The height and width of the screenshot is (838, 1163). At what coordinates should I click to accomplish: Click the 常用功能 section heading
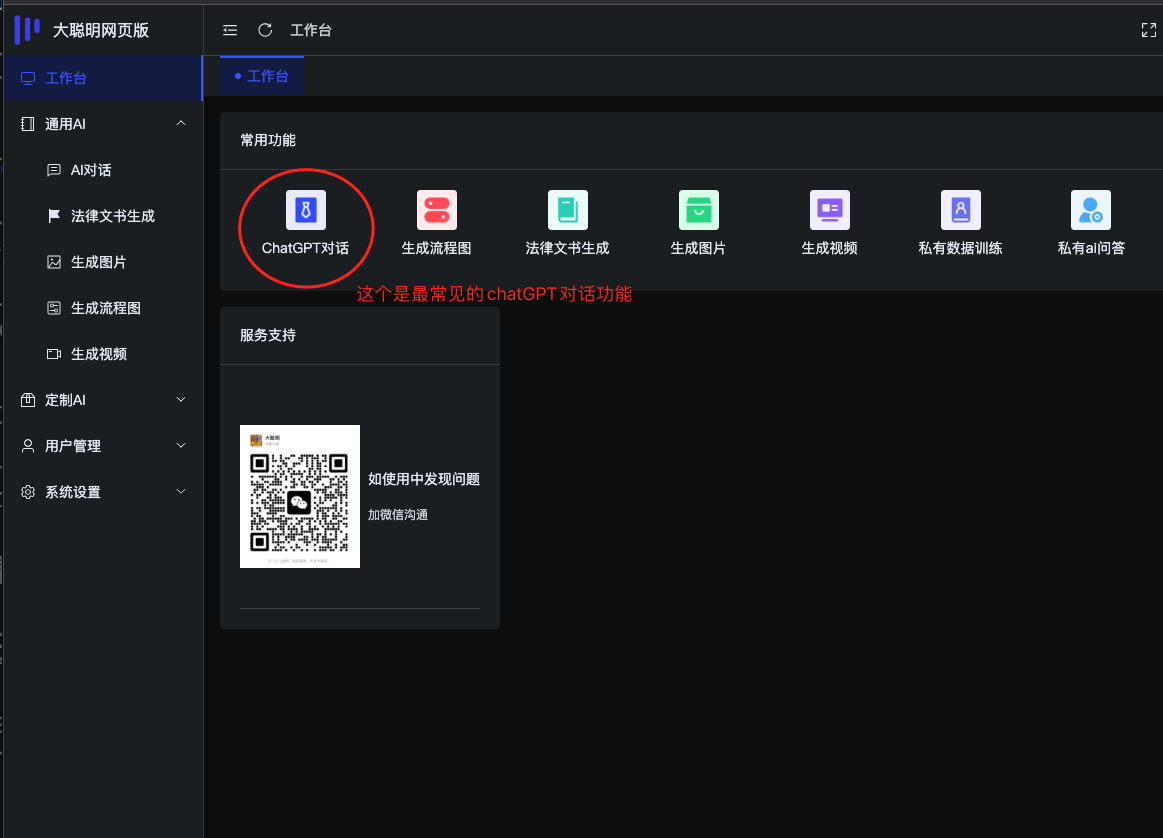pos(268,140)
